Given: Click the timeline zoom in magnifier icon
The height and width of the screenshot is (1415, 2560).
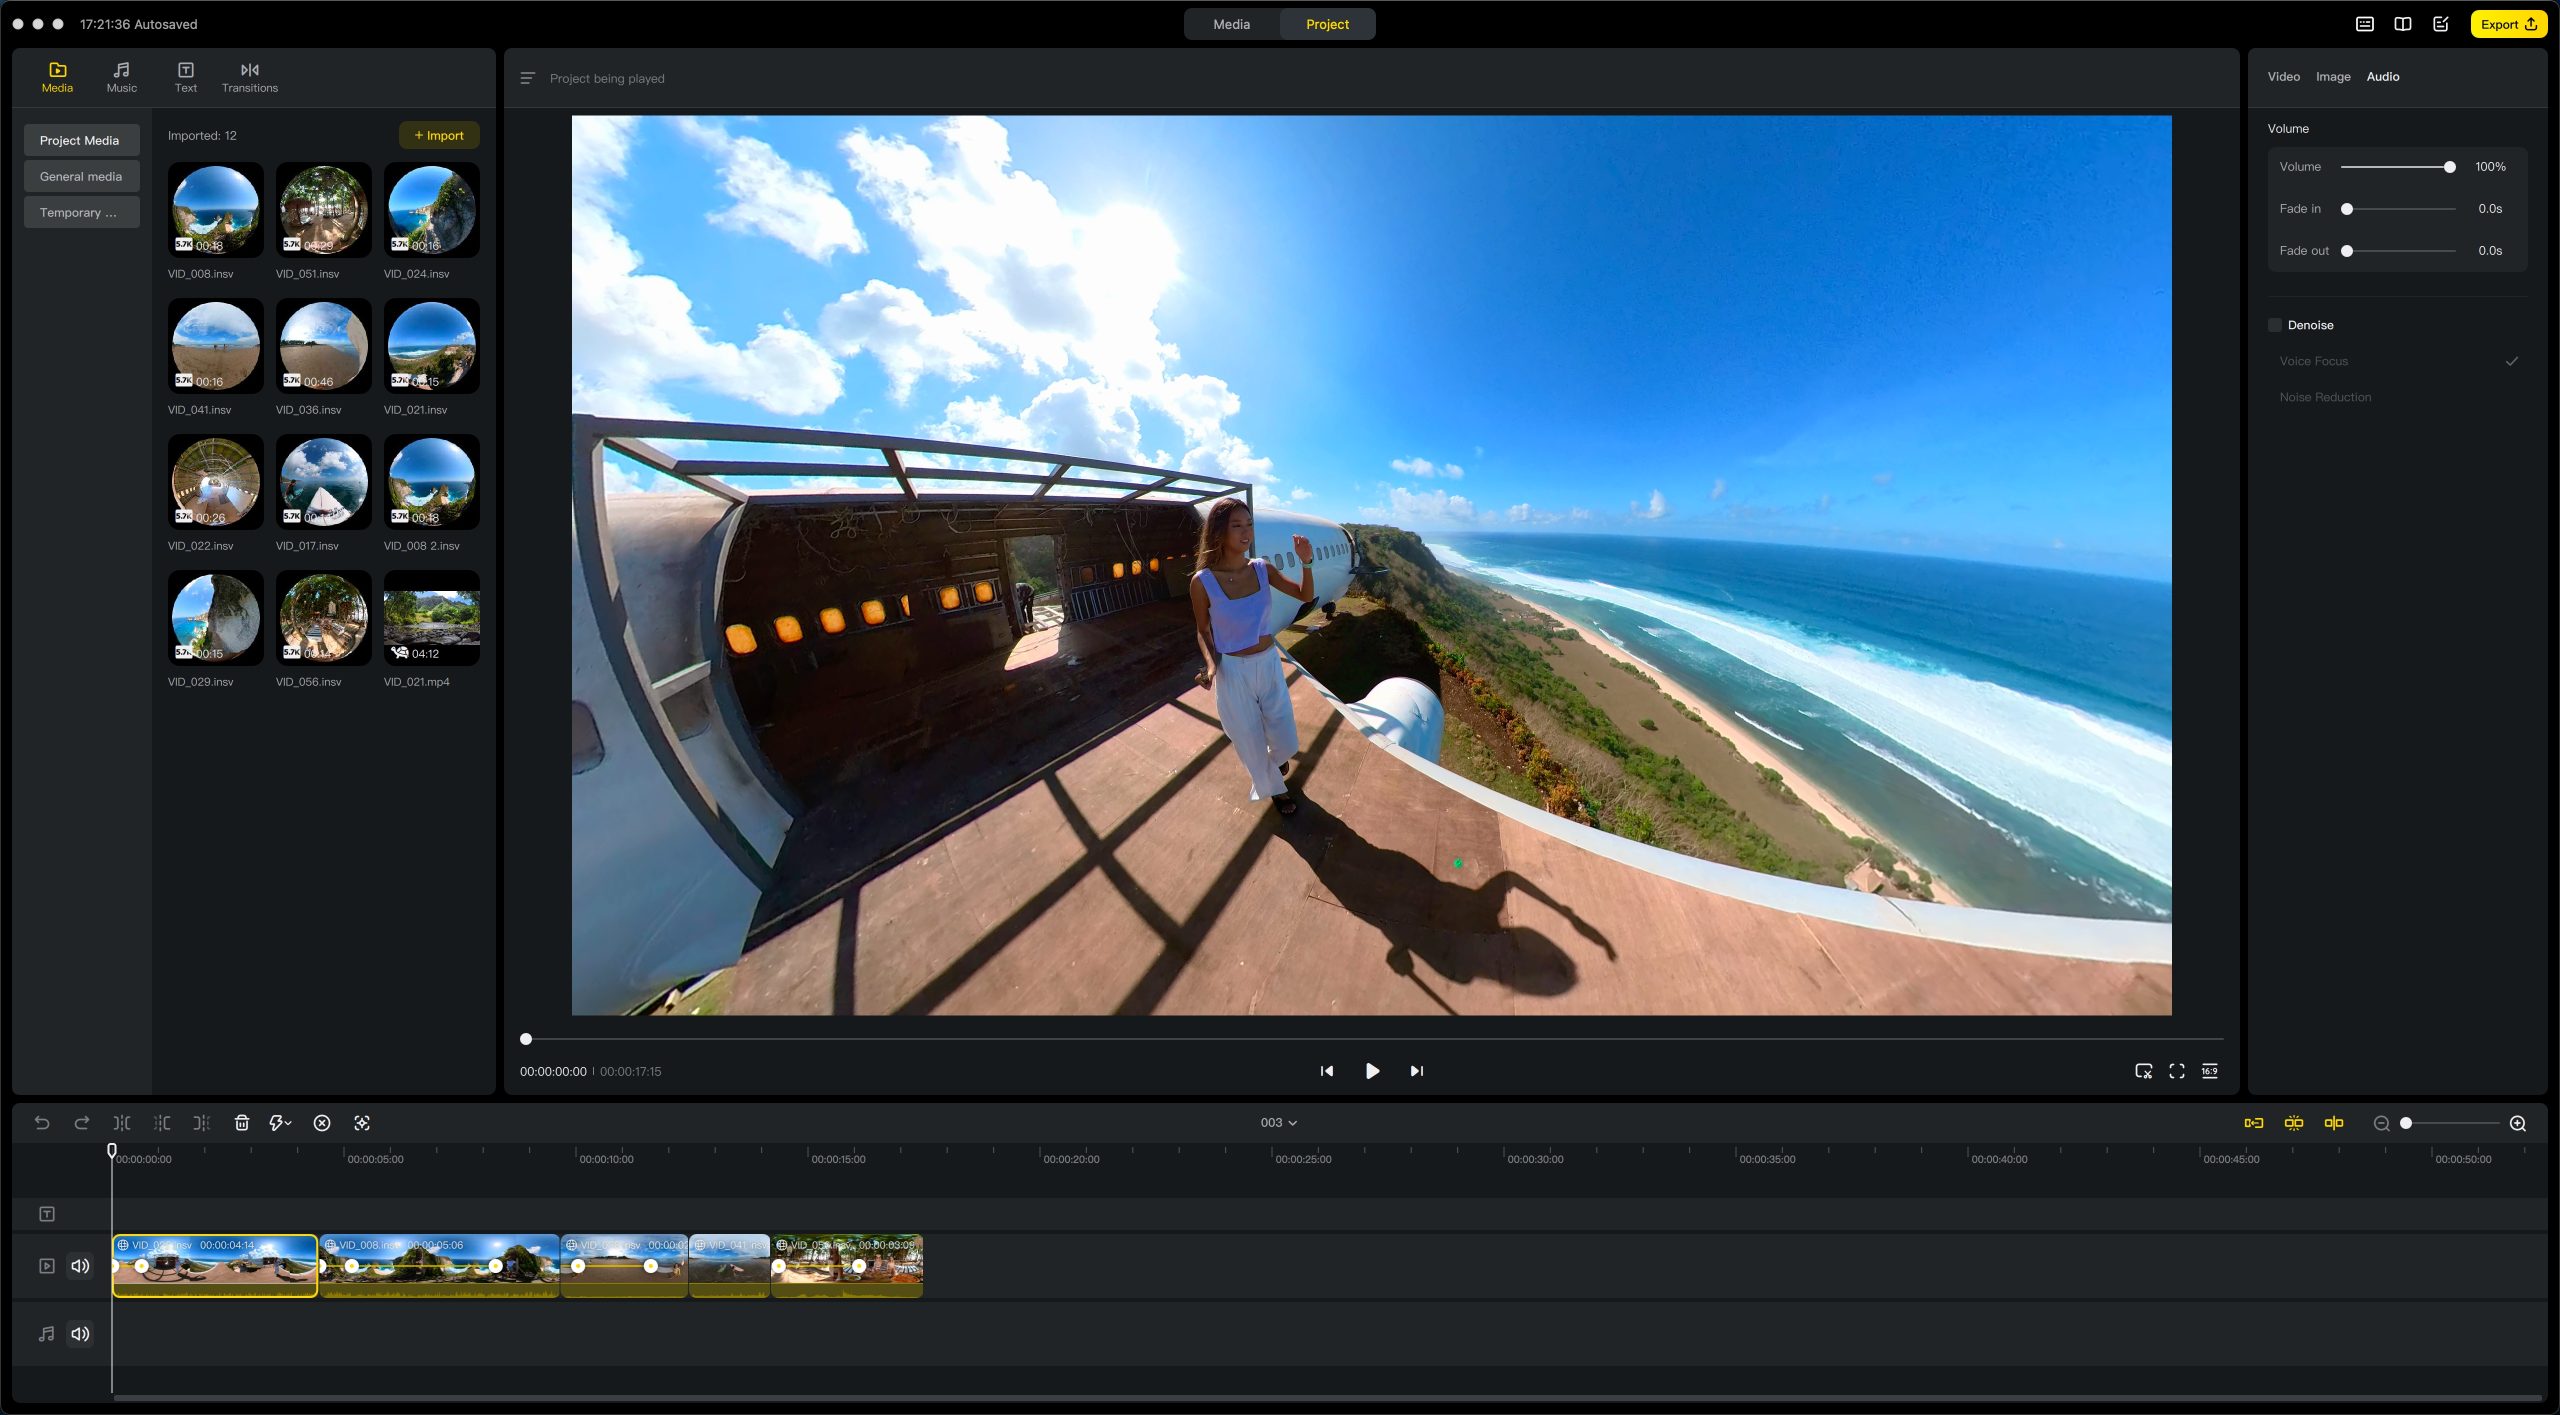Looking at the screenshot, I should [2518, 1123].
